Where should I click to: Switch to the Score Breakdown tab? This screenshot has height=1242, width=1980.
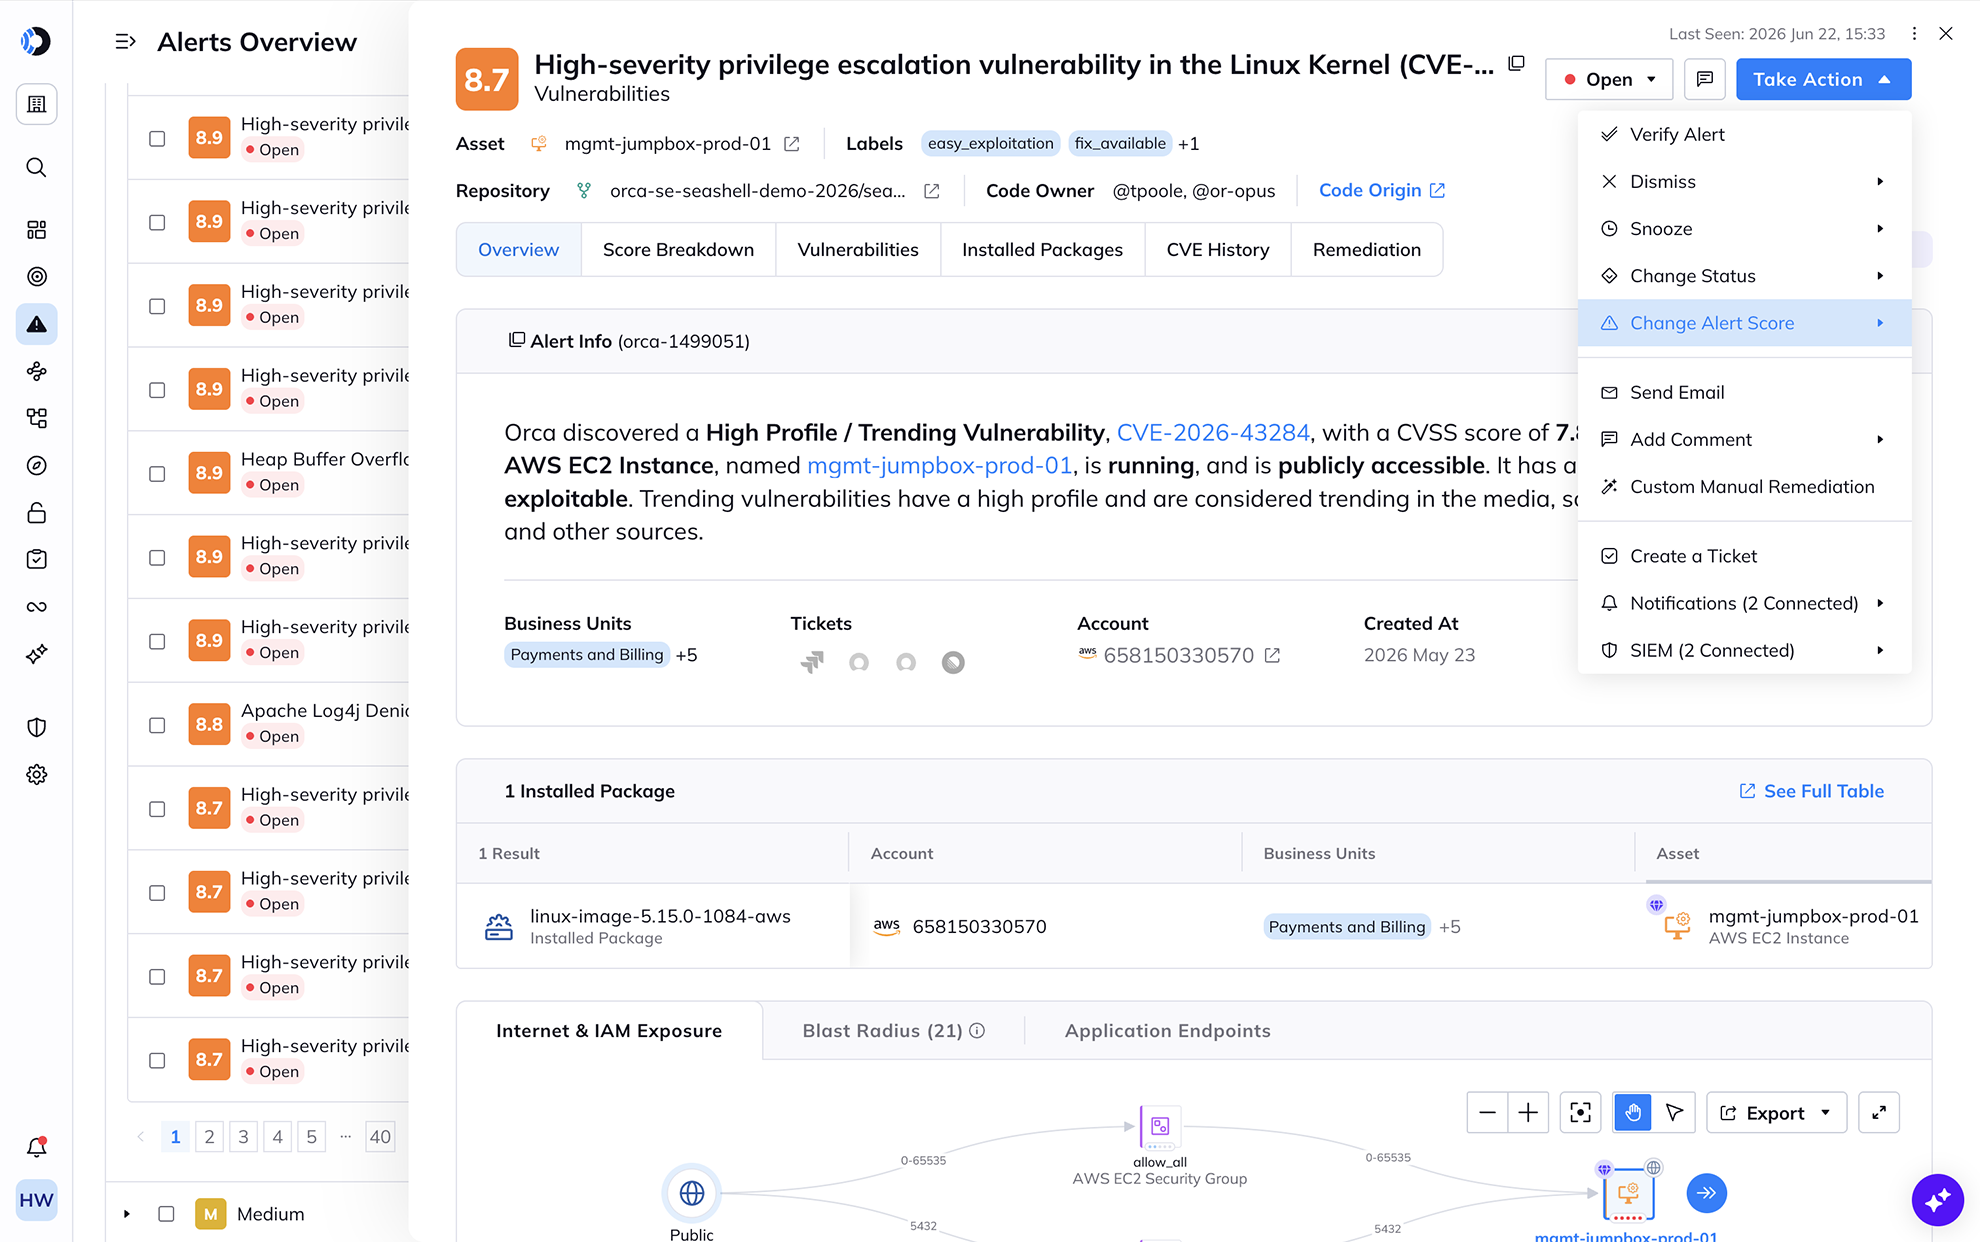tap(678, 250)
